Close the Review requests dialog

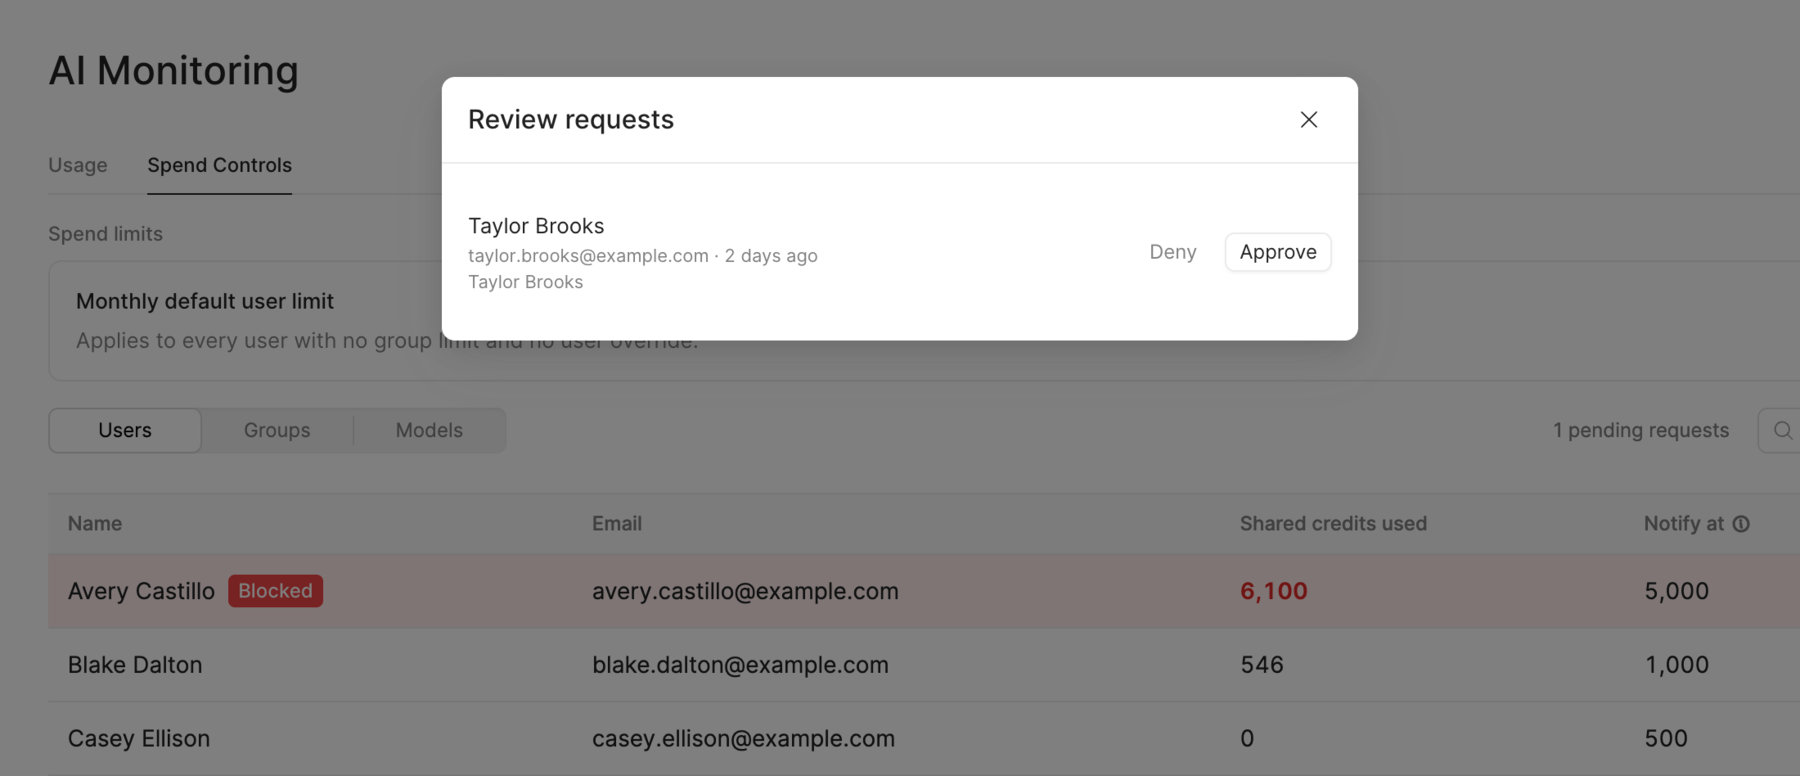tap(1308, 120)
